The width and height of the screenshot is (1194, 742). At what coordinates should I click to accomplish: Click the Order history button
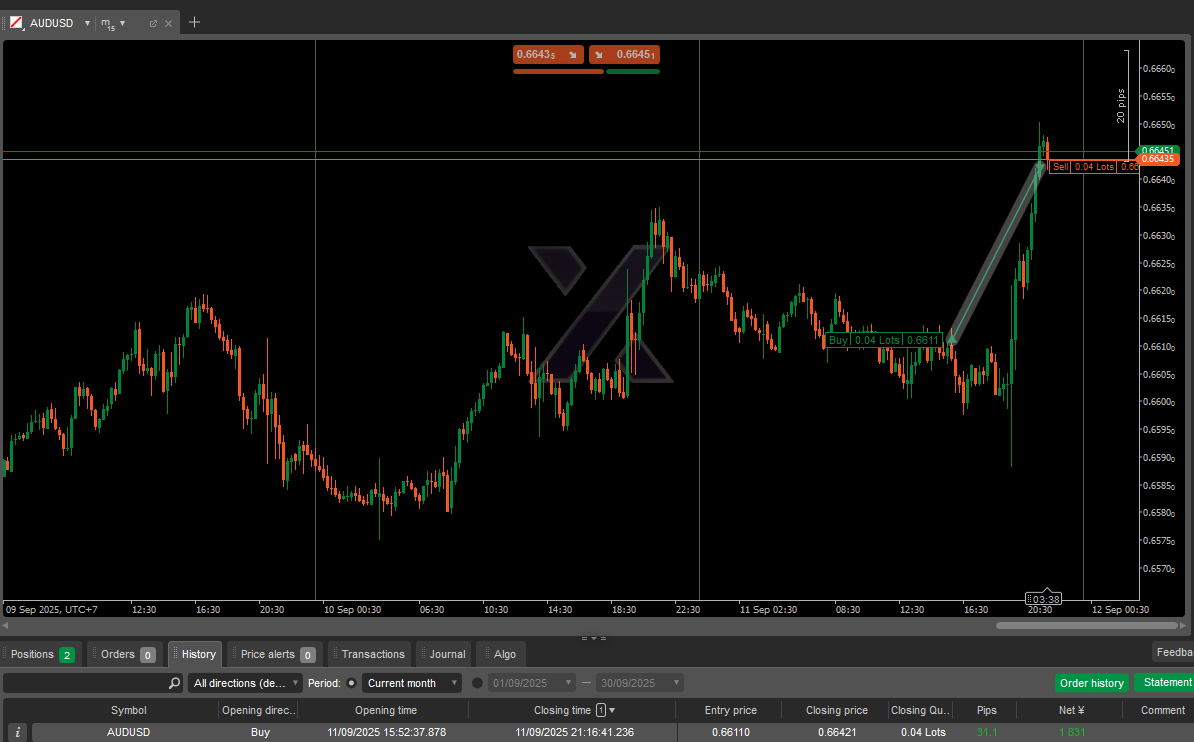[x=1091, y=683]
